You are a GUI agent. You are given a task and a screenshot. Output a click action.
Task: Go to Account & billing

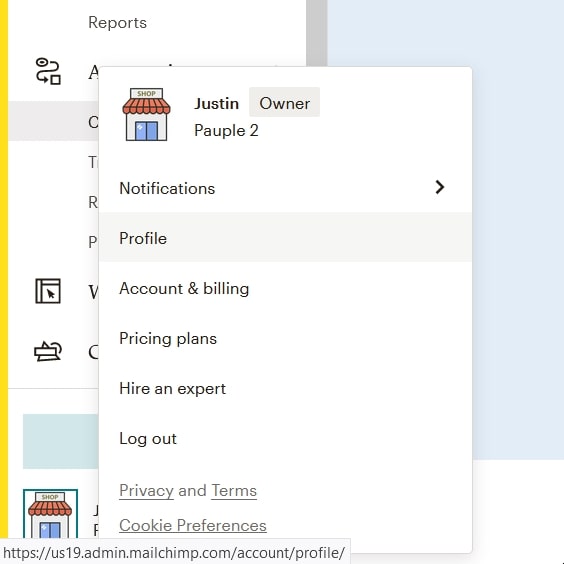point(285,288)
